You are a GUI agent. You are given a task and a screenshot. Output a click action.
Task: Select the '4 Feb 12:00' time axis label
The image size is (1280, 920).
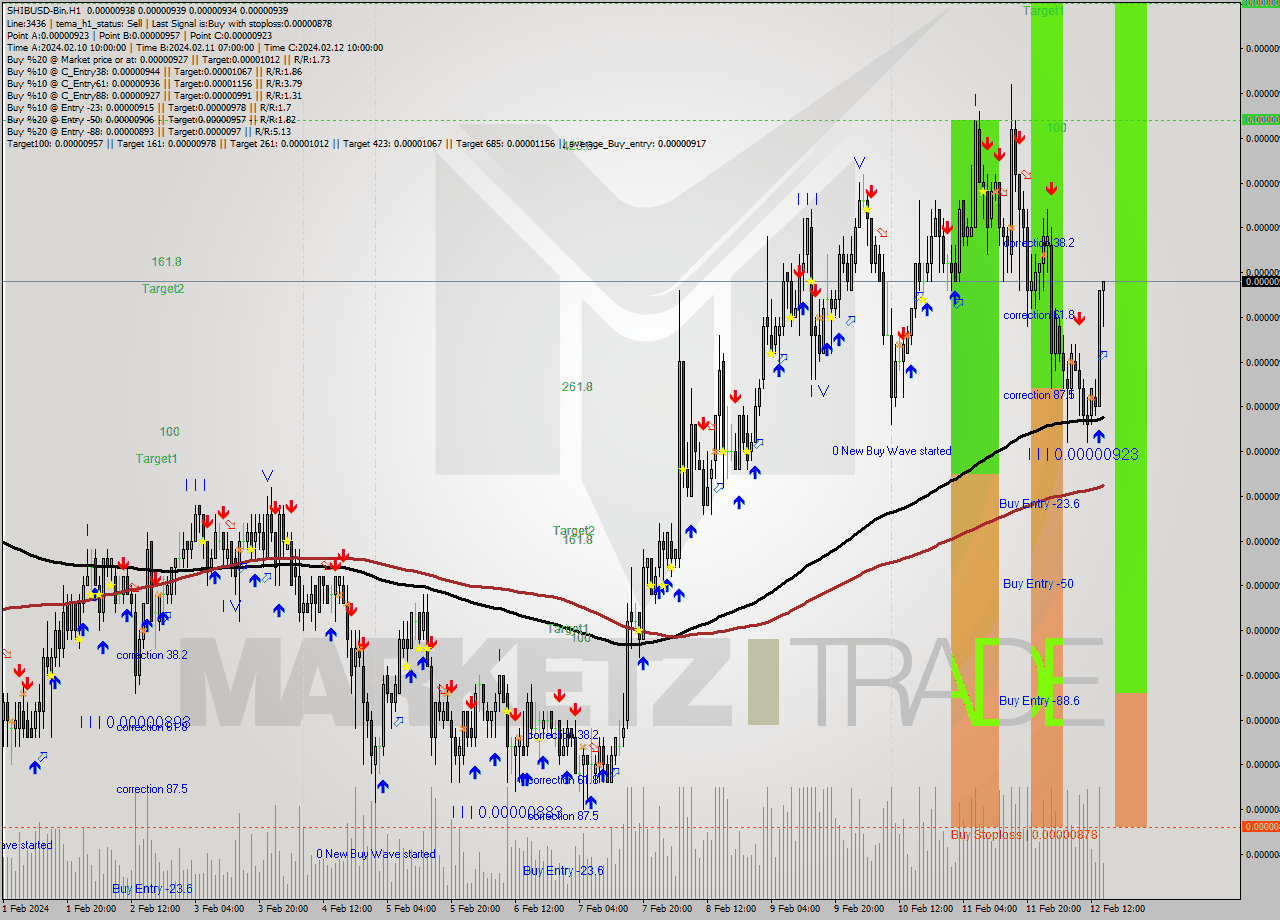point(347,908)
